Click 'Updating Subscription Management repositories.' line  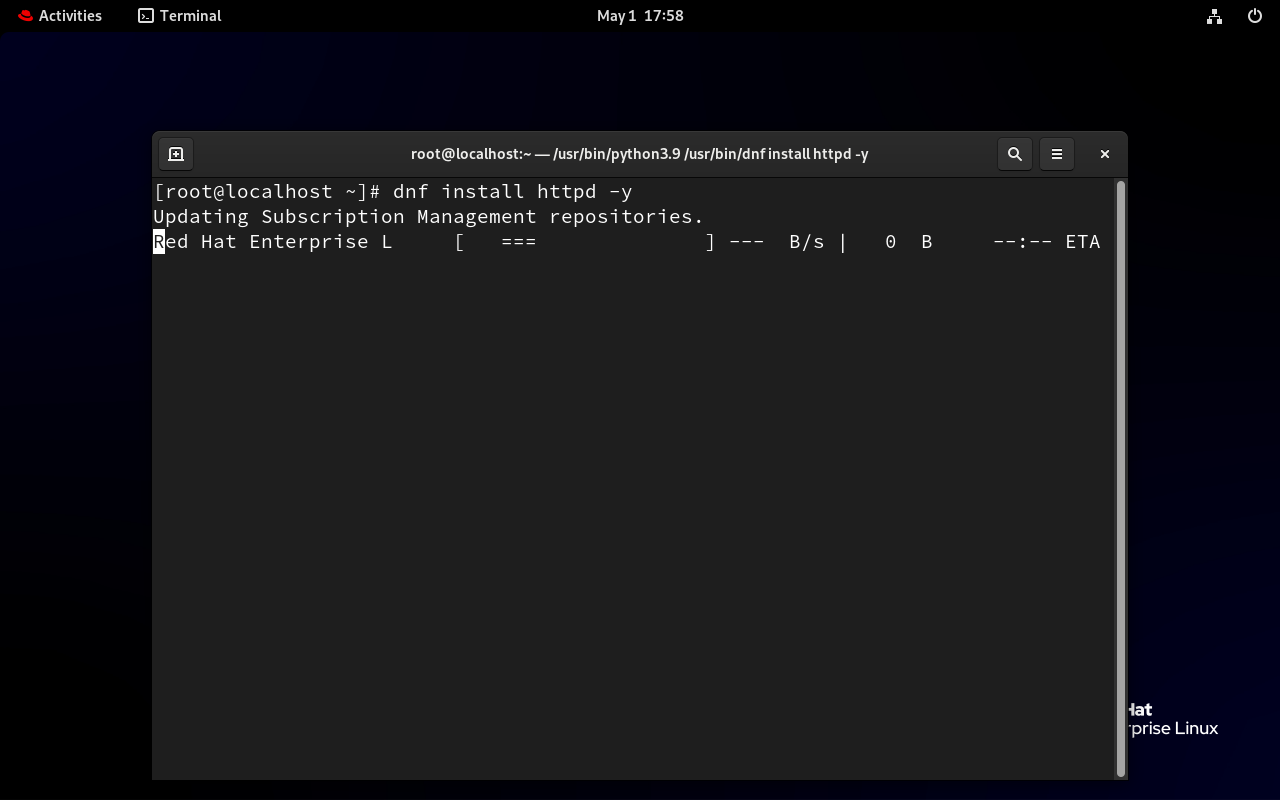(x=429, y=217)
